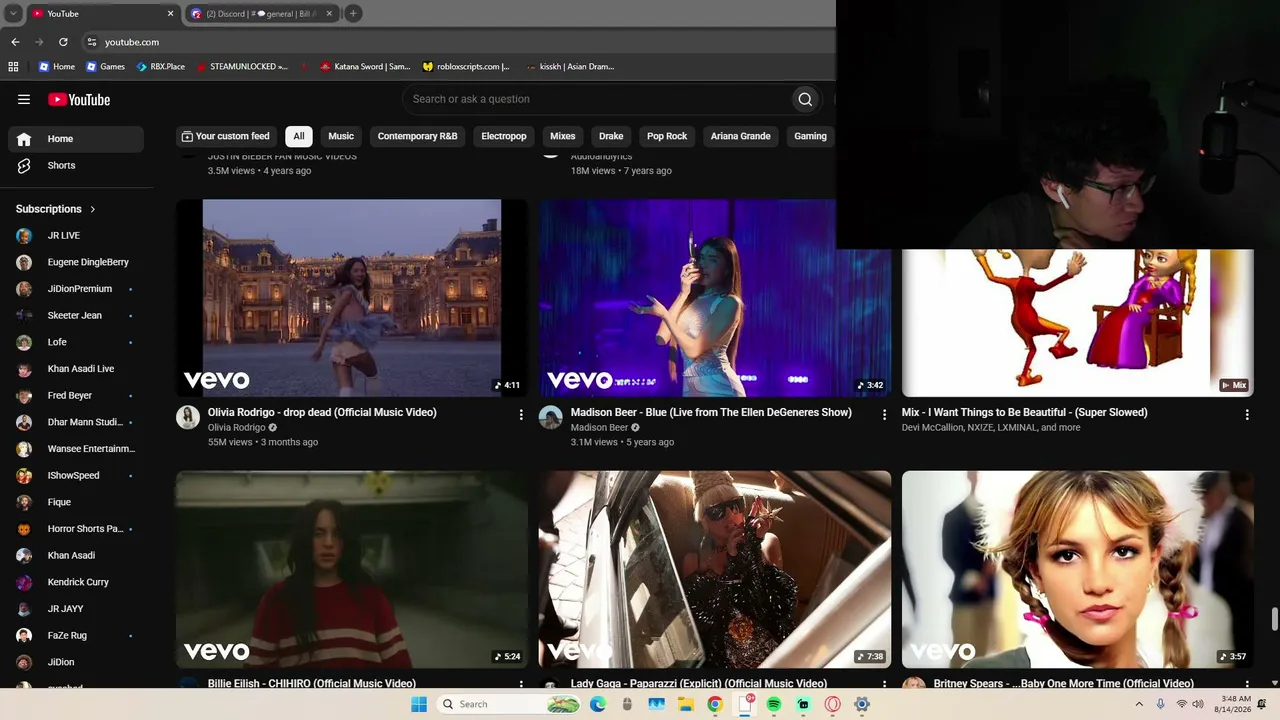Click the microphone icon in system tray
1280x720 pixels.
1160,704
